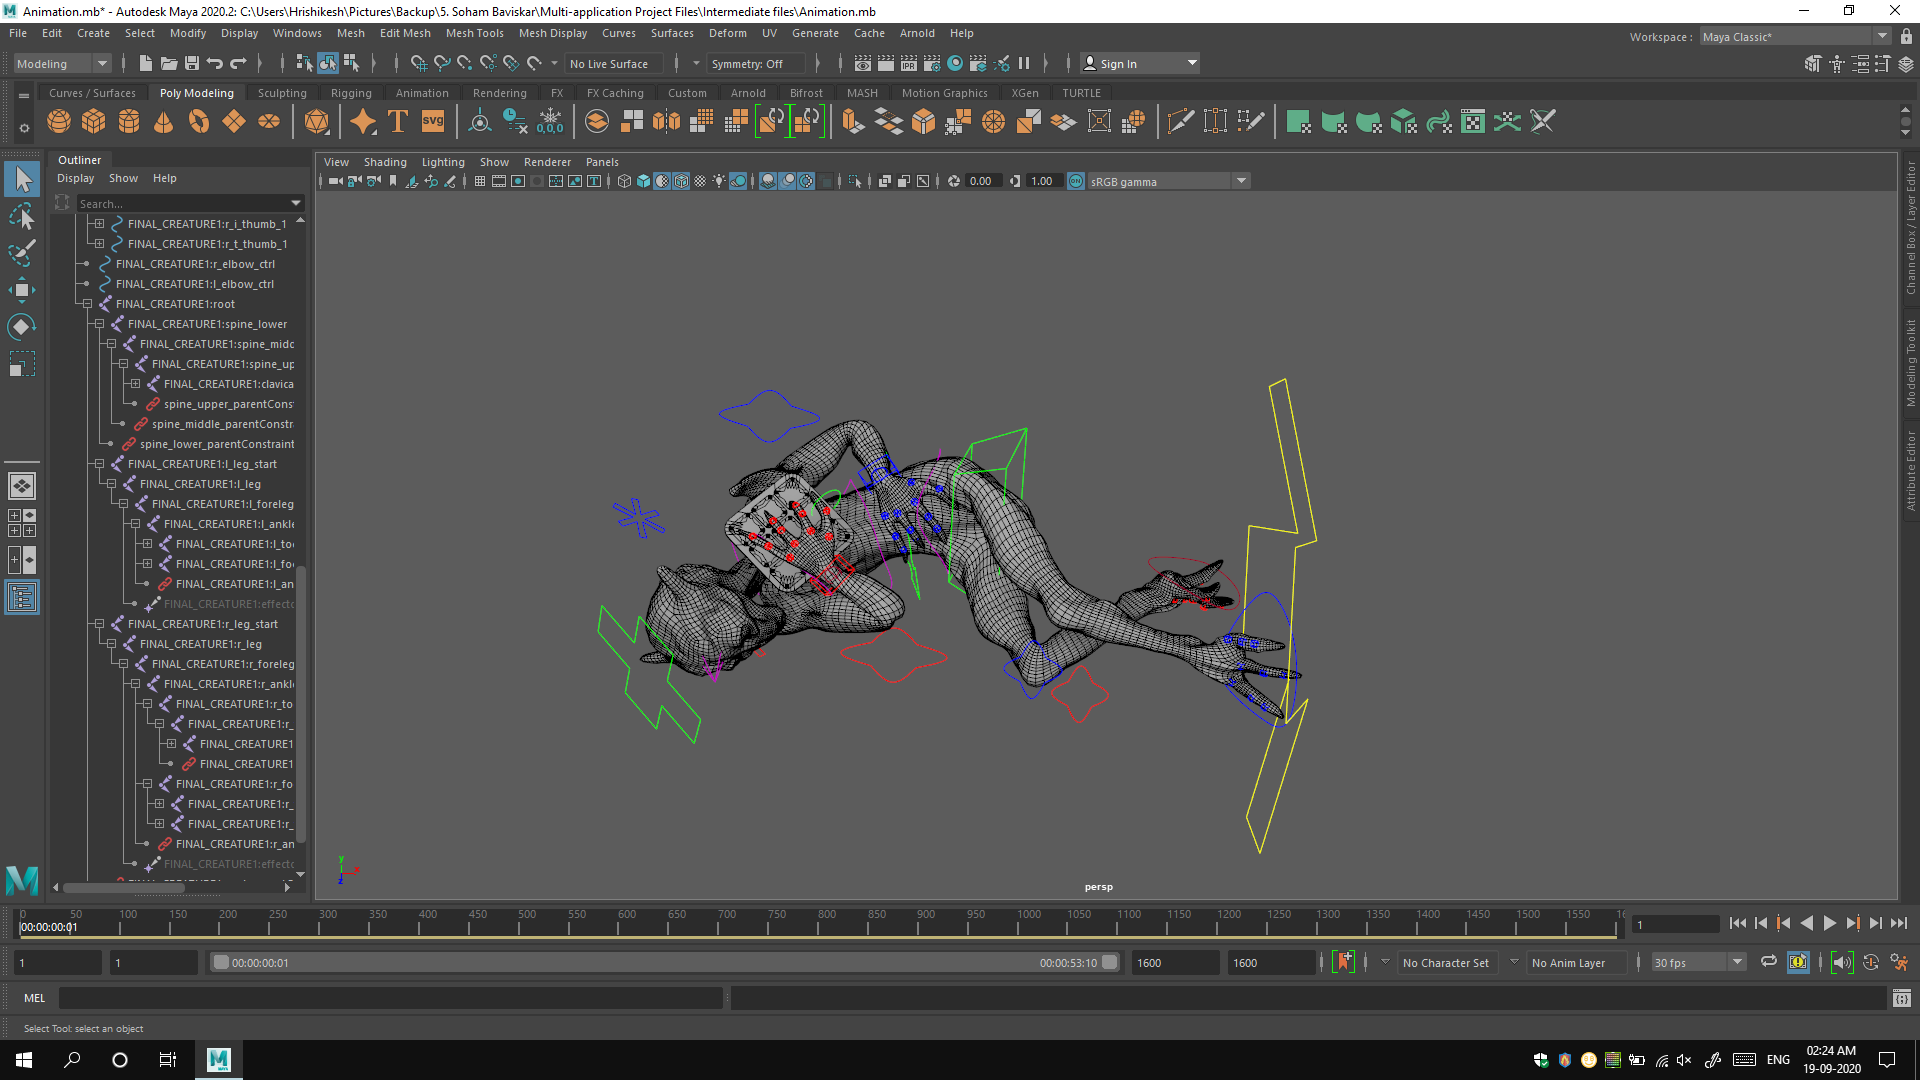
Task: Open the Modeling menu set dropdown
Action: point(62,64)
